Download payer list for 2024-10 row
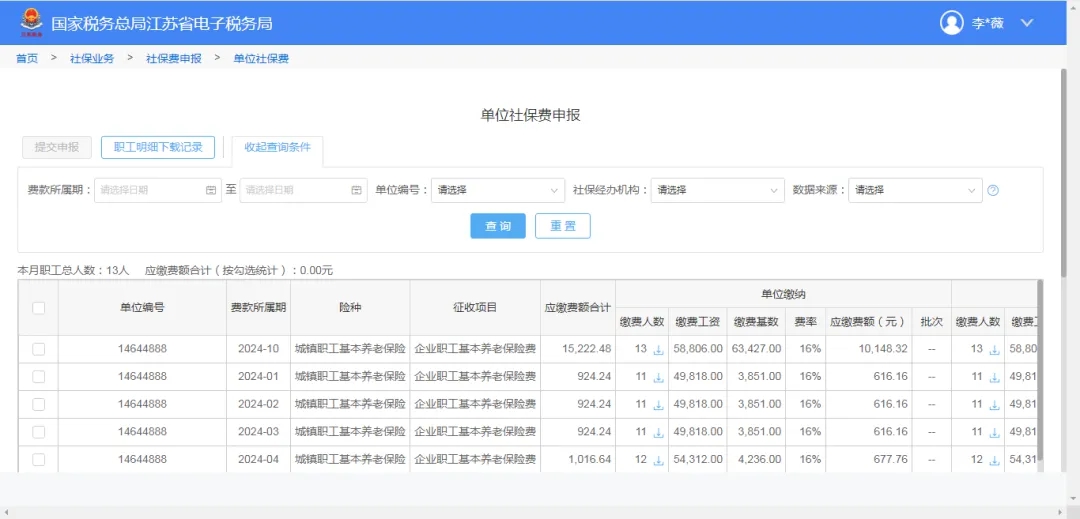The height and width of the screenshot is (519, 1080). (658, 350)
